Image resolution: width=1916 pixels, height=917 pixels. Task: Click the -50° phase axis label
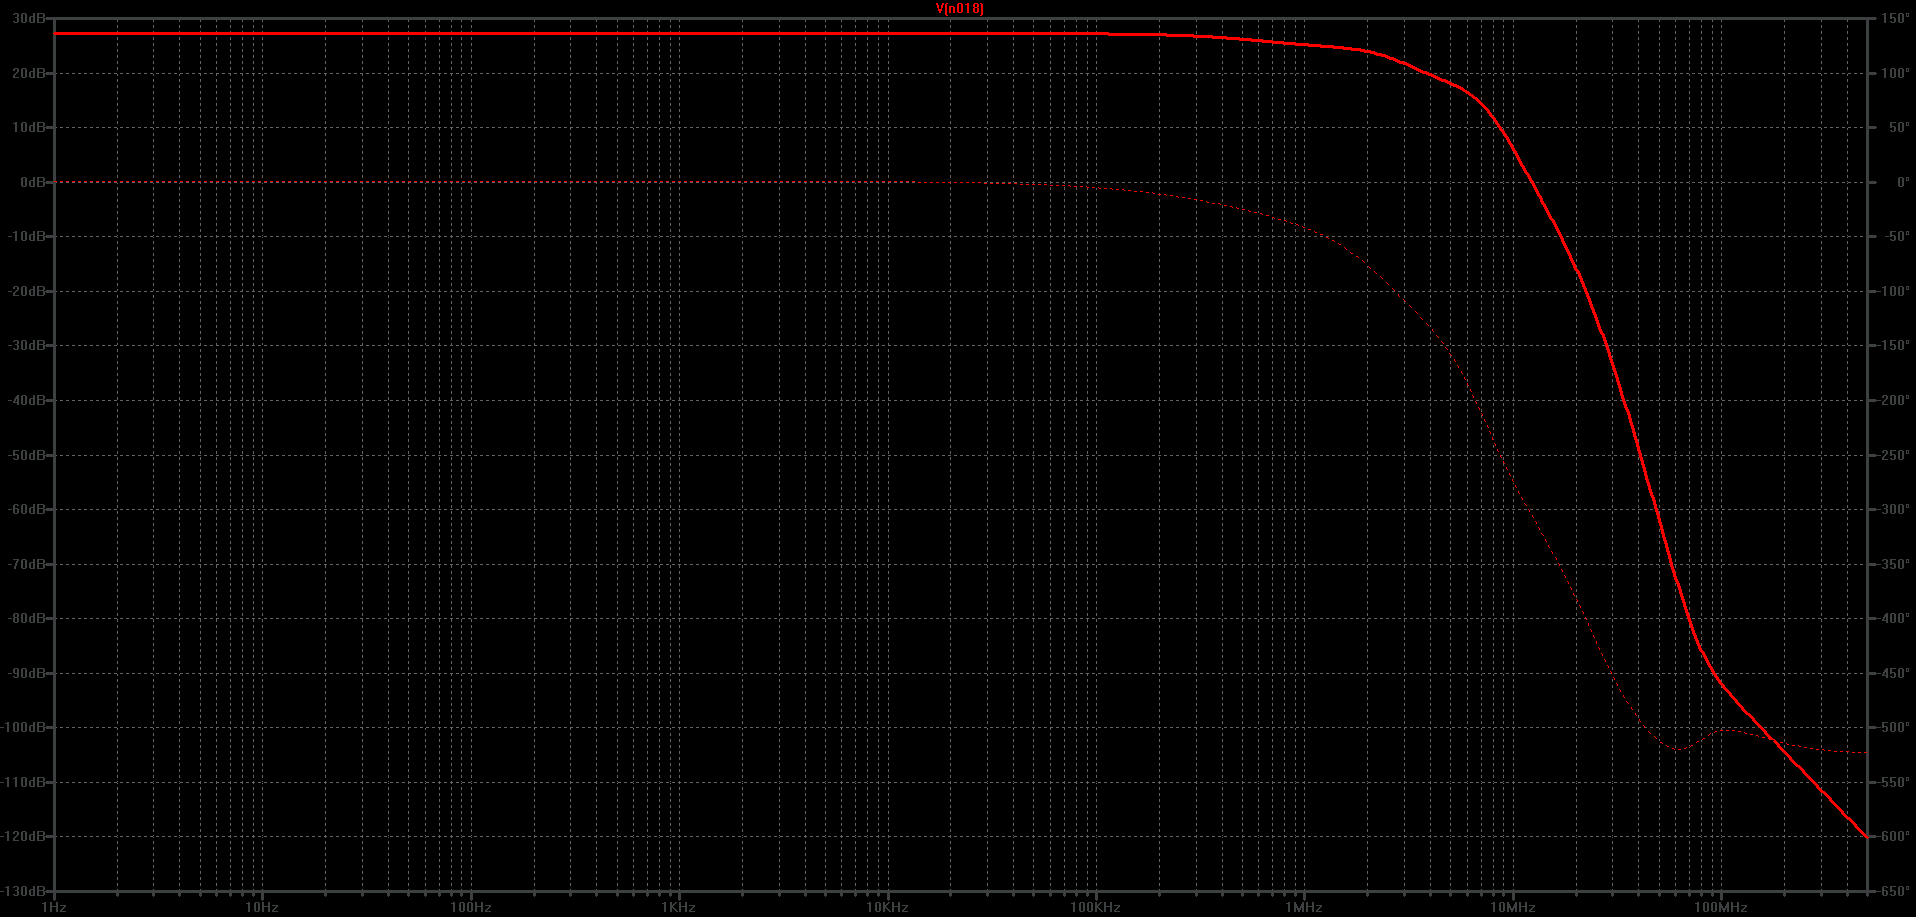[1895, 237]
